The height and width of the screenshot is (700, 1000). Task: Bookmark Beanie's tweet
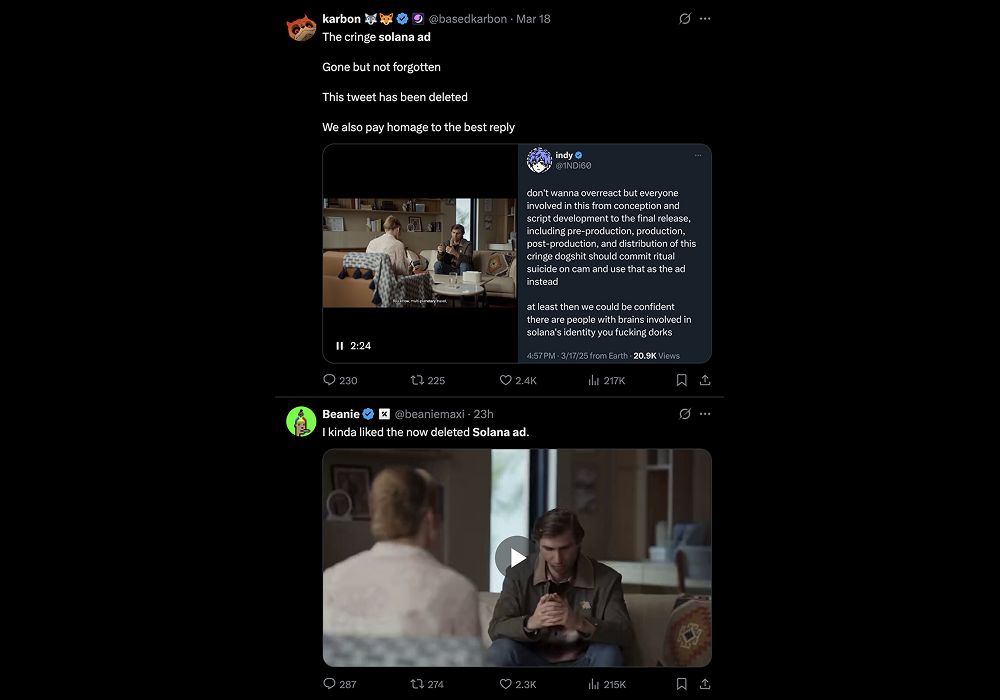pos(681,684)
